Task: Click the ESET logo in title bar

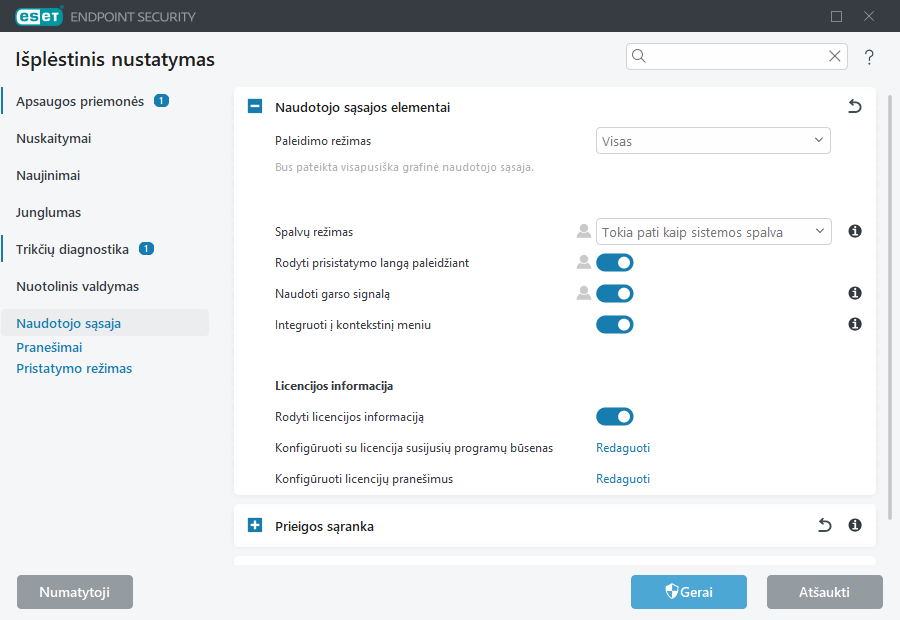Action: tap(39, 16)
